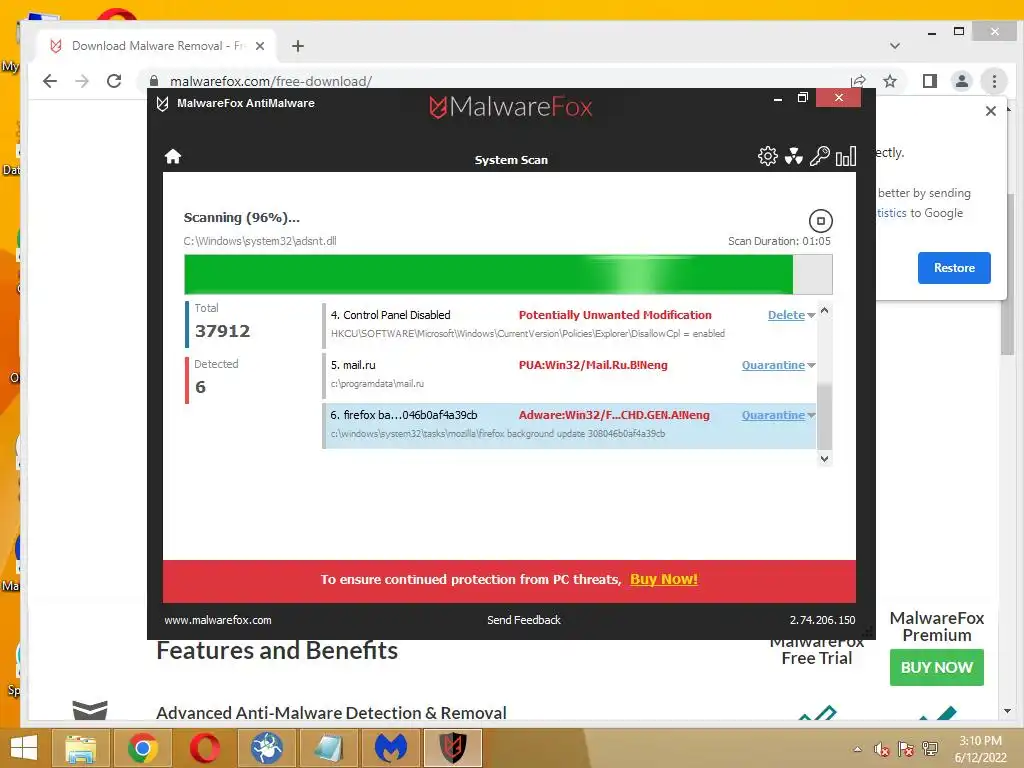Viewport: 1024px width, 768px height.
Task: Click the results list scrollbar thumb
Action: pyautogui.click(x=824, y=415)
